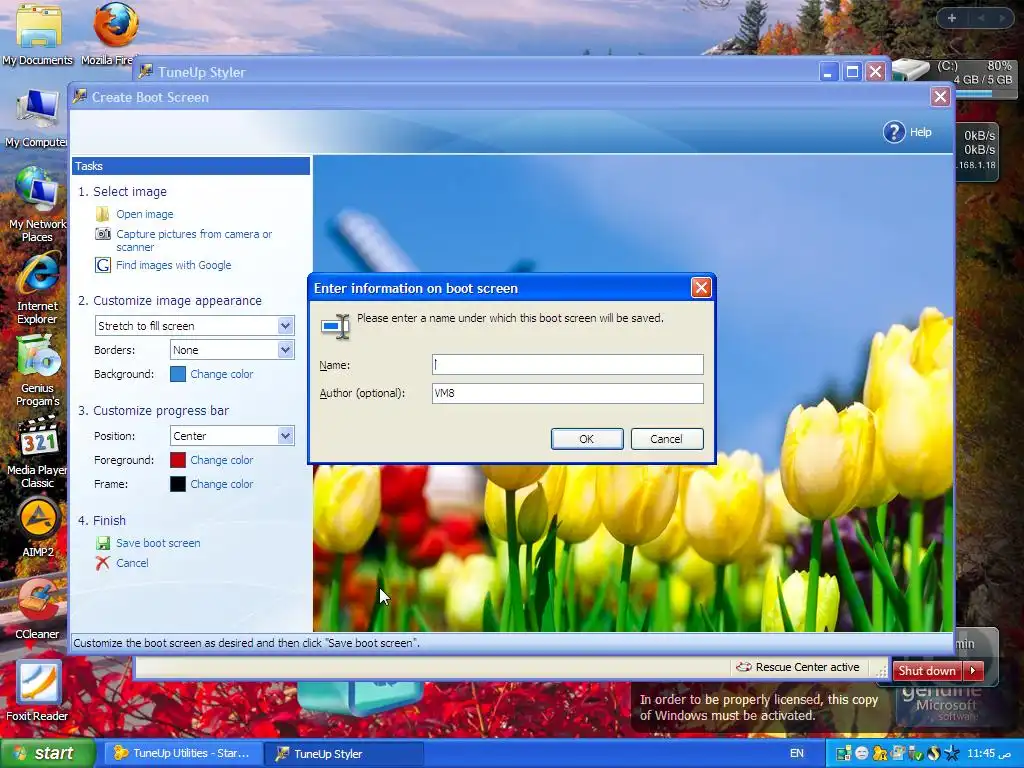Click EN language indicator in taskbar

pyautogui.click(x=797, y=754)
